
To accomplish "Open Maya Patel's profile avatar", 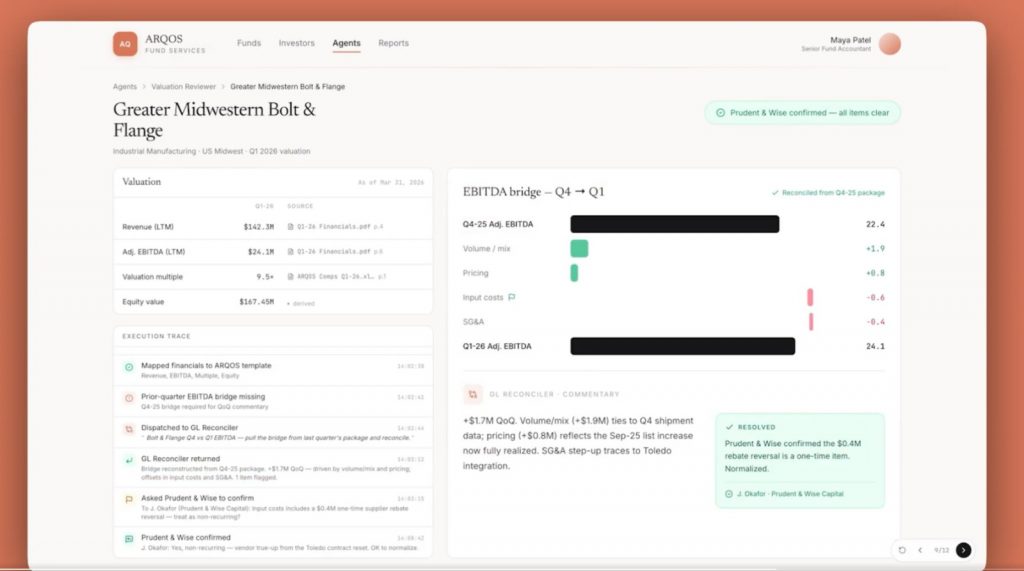I will [889, 44].
